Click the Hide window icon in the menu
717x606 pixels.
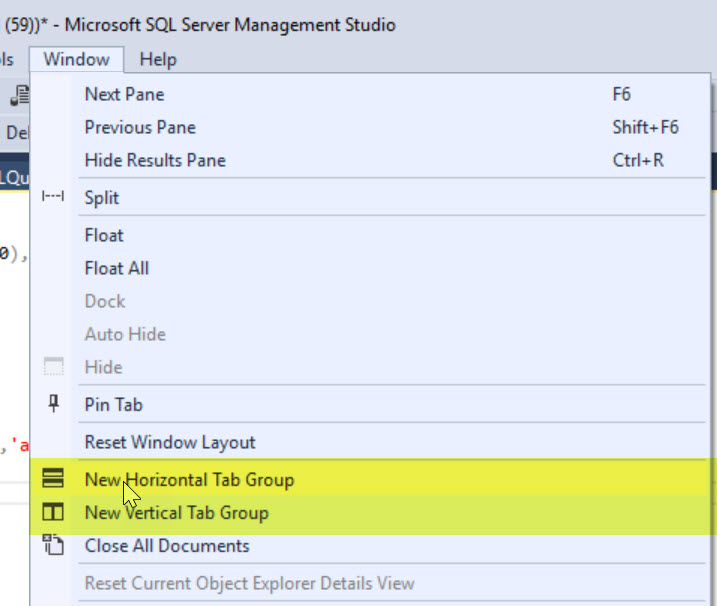pos(53,367)
